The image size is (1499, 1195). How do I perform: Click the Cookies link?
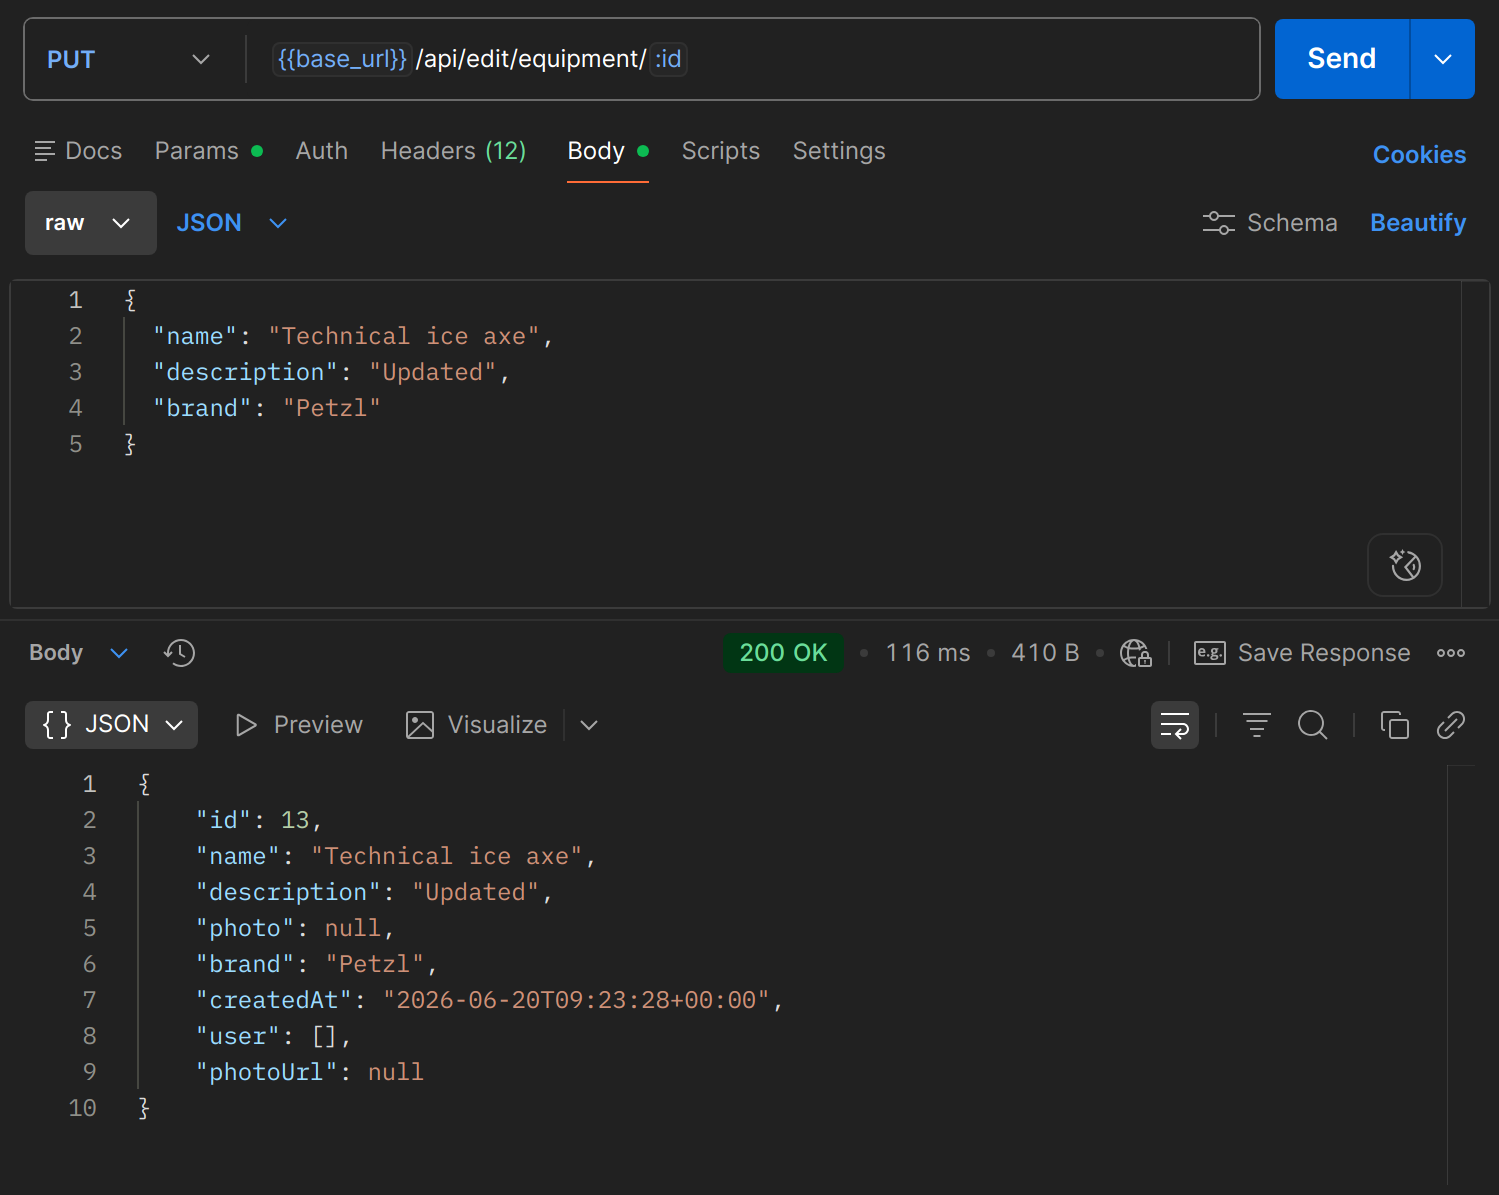pyautogui.click(x=1419, y=155)
